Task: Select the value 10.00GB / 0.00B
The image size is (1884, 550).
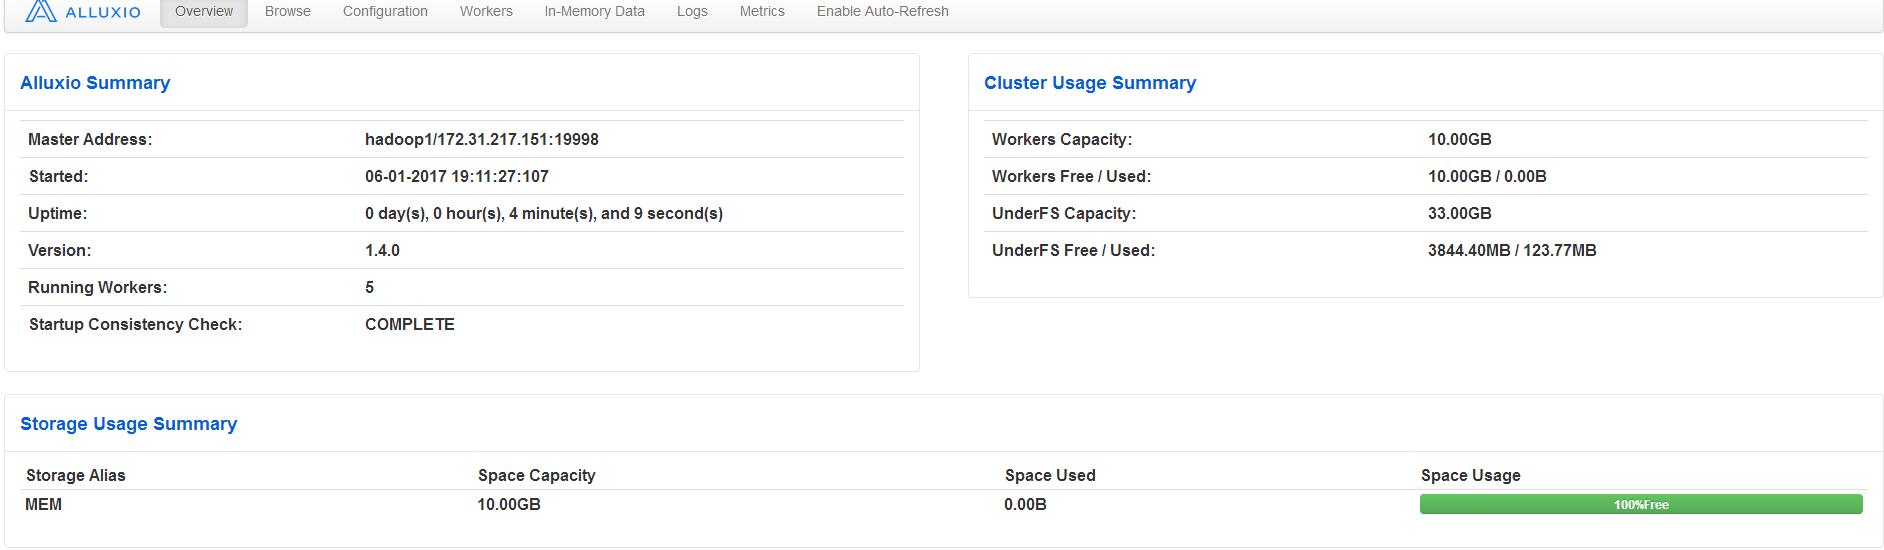Action: coord(1487,177)
